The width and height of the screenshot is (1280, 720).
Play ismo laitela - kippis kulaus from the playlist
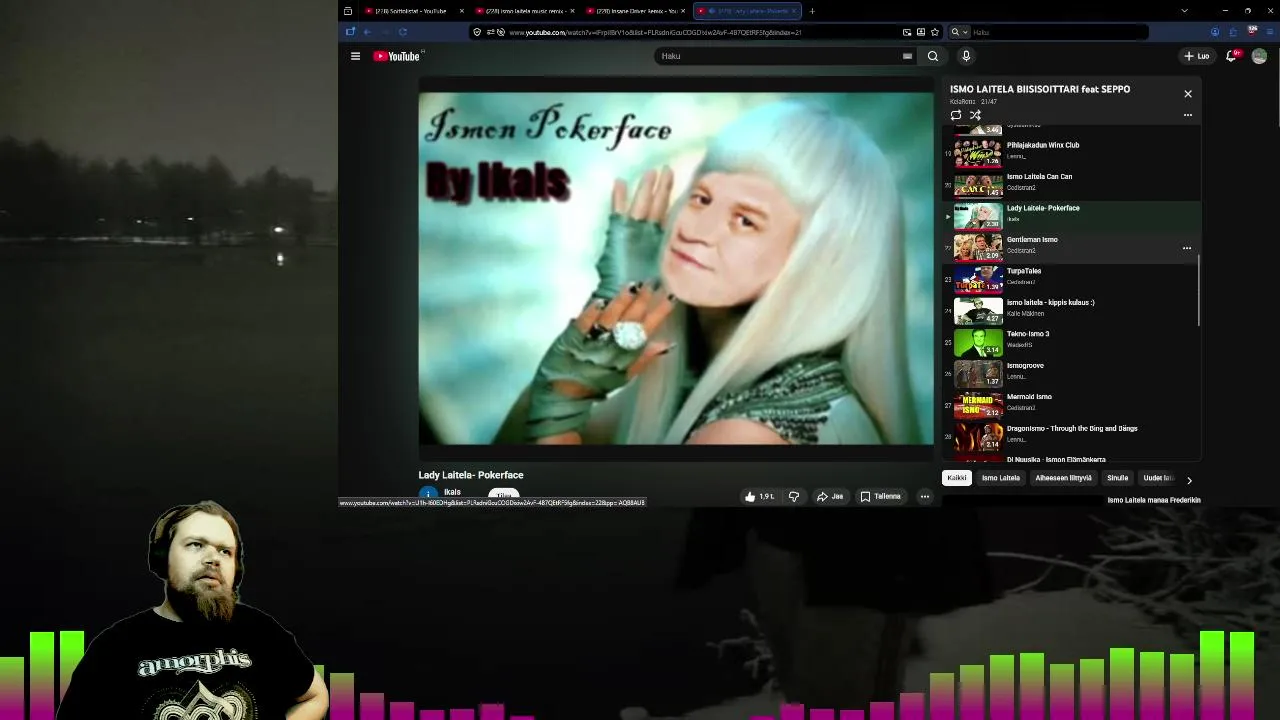coord(1070,310)
